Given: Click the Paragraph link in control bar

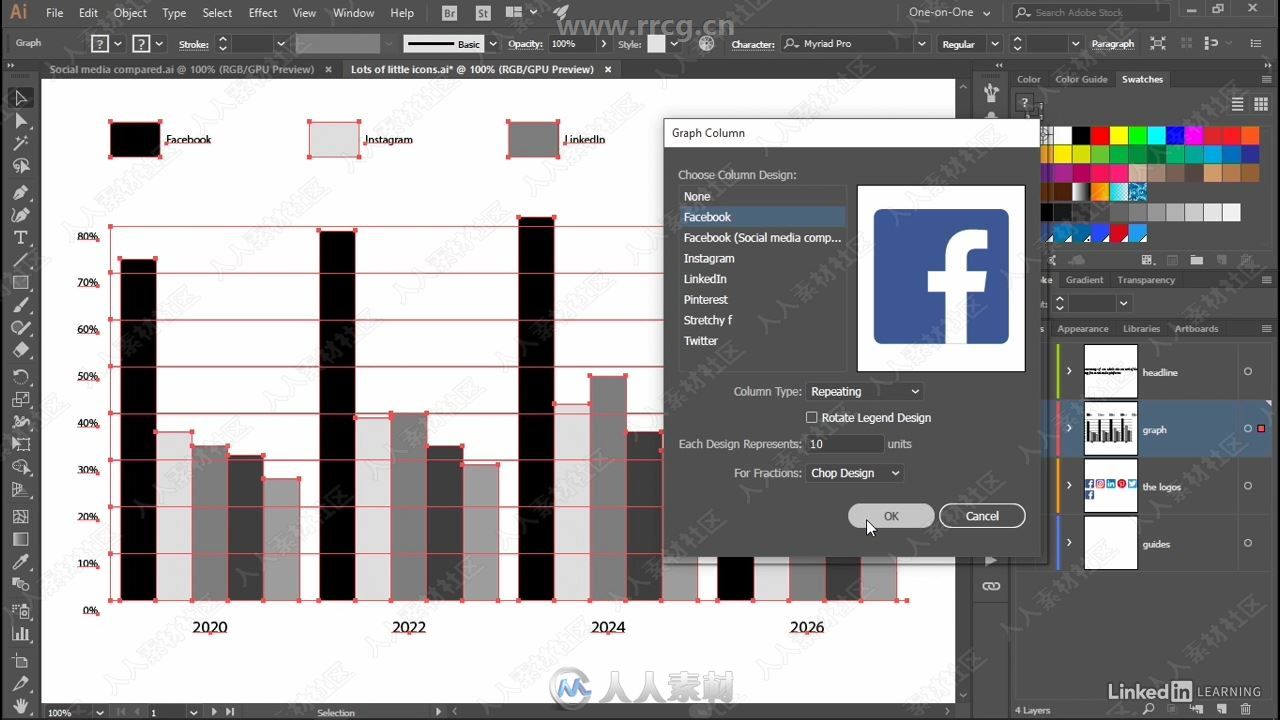Looking at the screenshot, I should click(1113, 44).
